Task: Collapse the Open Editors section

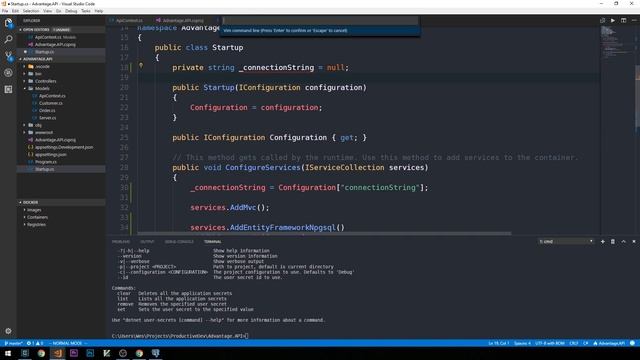Action: (61, 30)
